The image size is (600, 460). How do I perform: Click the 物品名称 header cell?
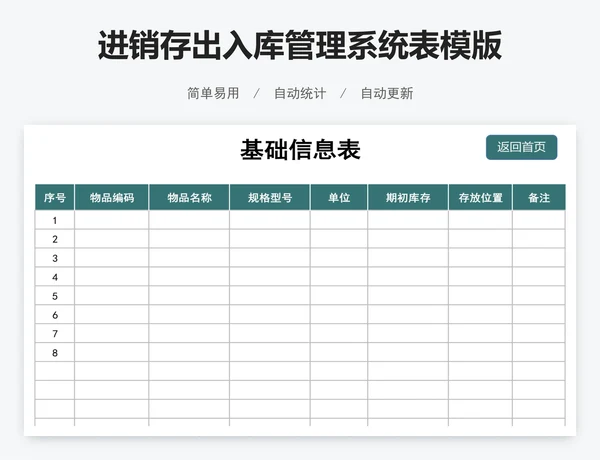[189, 198]
